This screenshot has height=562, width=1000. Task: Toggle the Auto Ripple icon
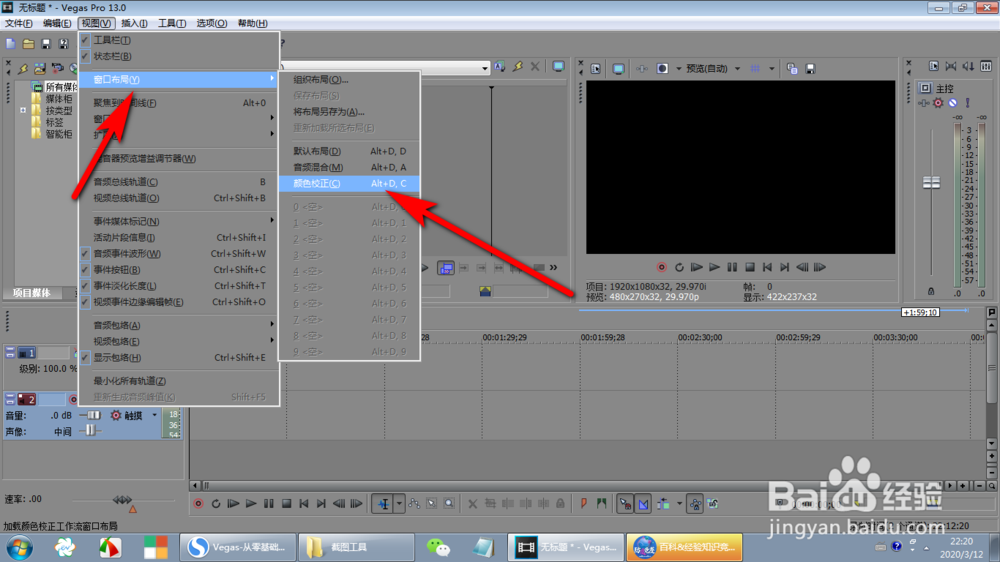tap(663, 504)
